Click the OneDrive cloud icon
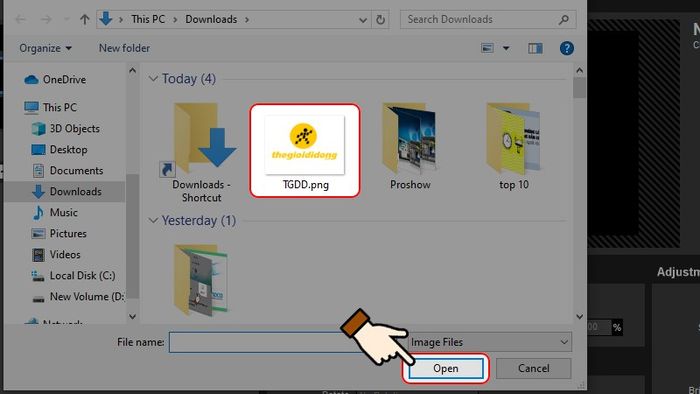Image resolution: width=700 pixels, height=394 pixels. pyautogui.click(x=31, y=79)
